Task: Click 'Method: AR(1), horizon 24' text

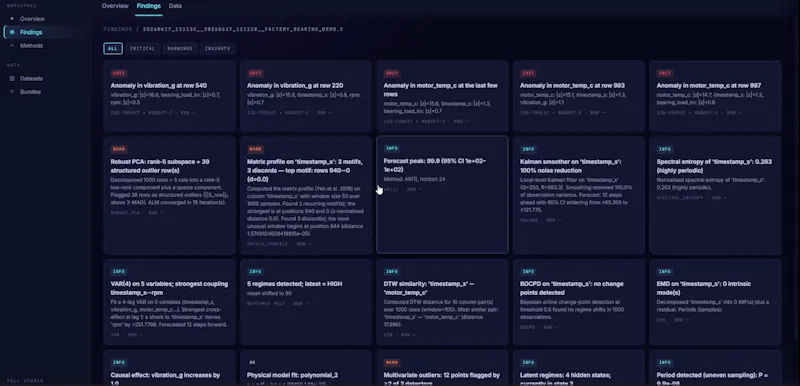Action: (x=414, y=179)
